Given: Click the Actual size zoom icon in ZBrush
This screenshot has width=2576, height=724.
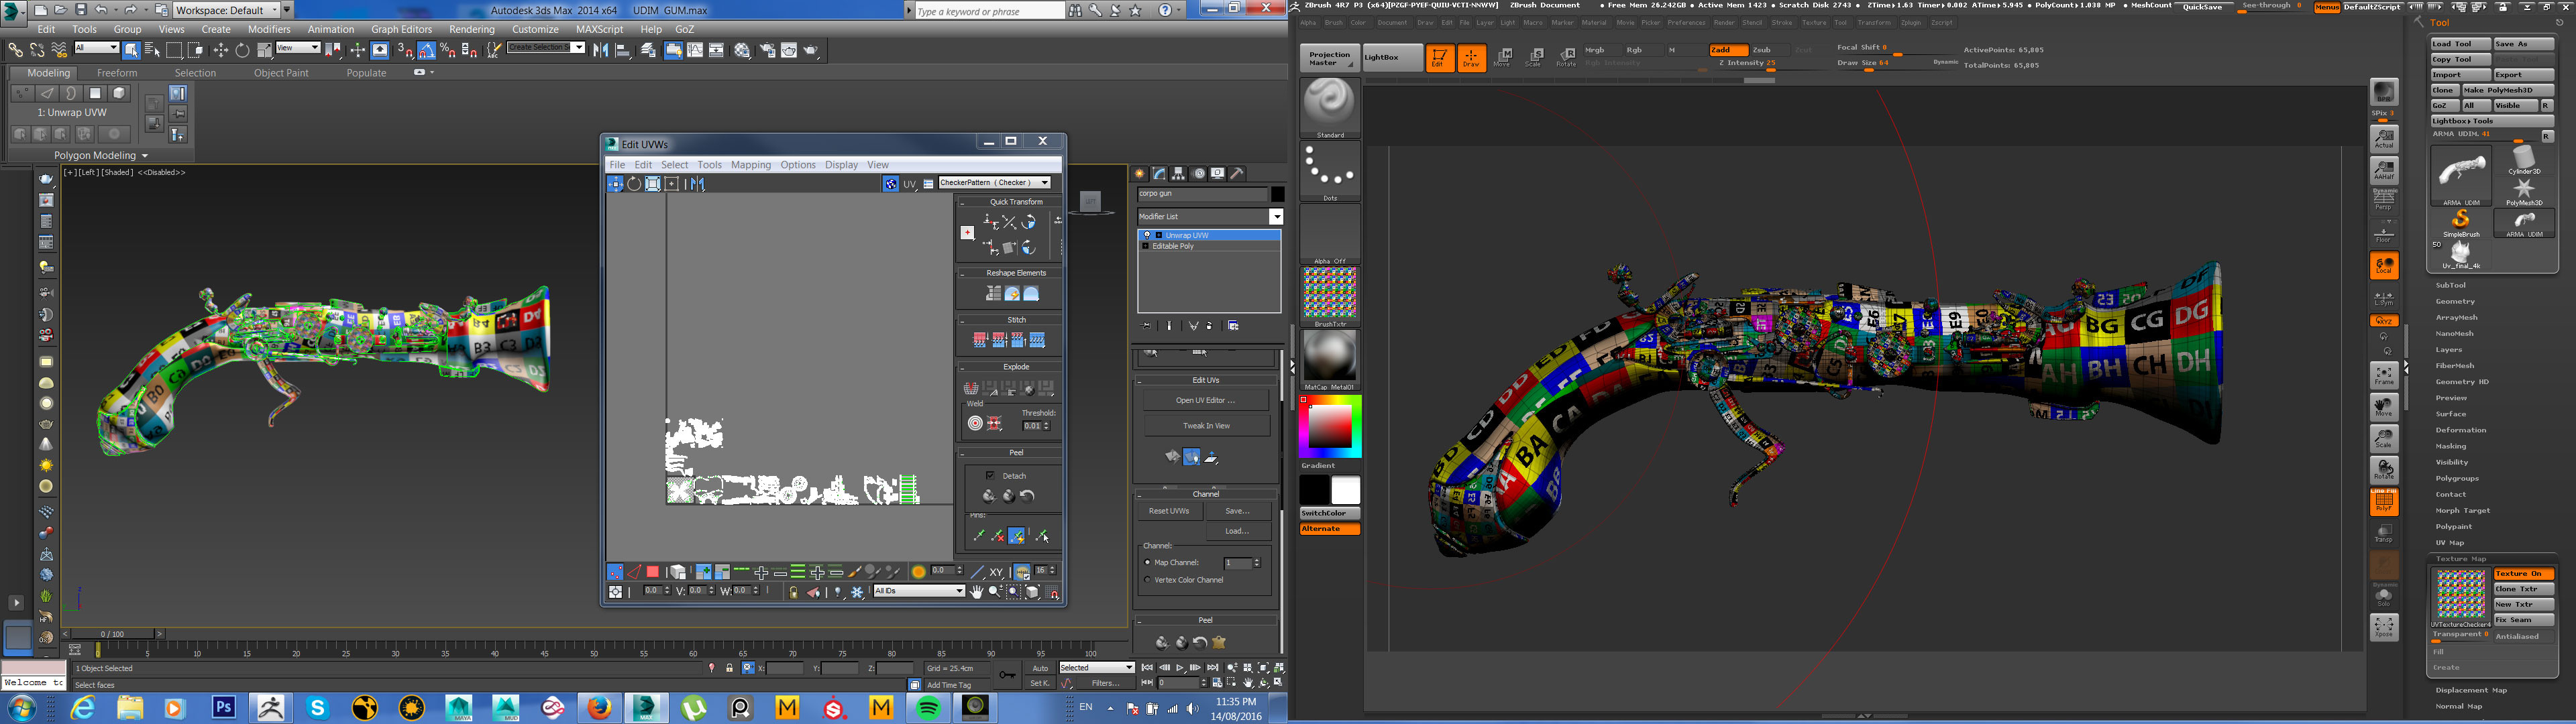Looking at the screenshot, I should point(2384,138).
